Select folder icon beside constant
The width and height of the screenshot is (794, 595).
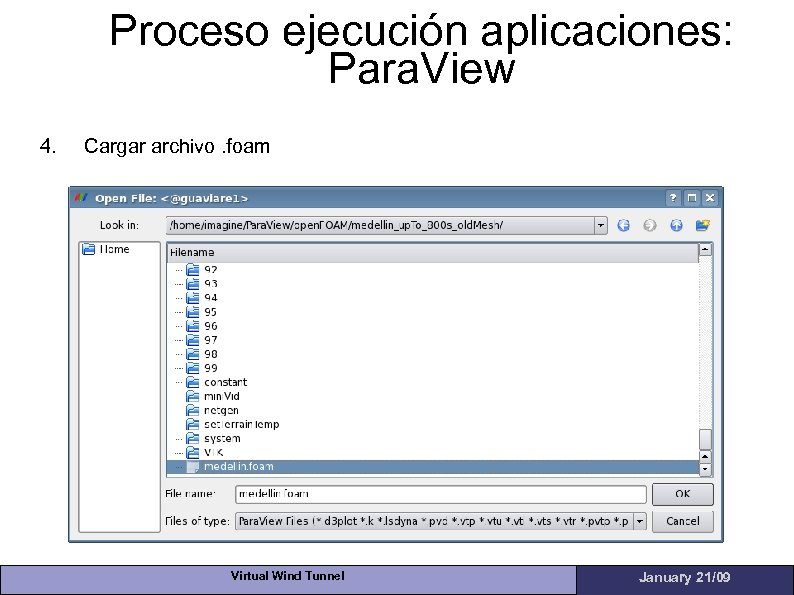click(192, 382)
